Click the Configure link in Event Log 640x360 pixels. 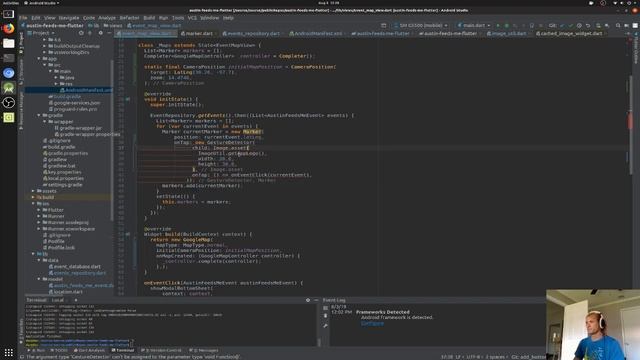(372, 323)
